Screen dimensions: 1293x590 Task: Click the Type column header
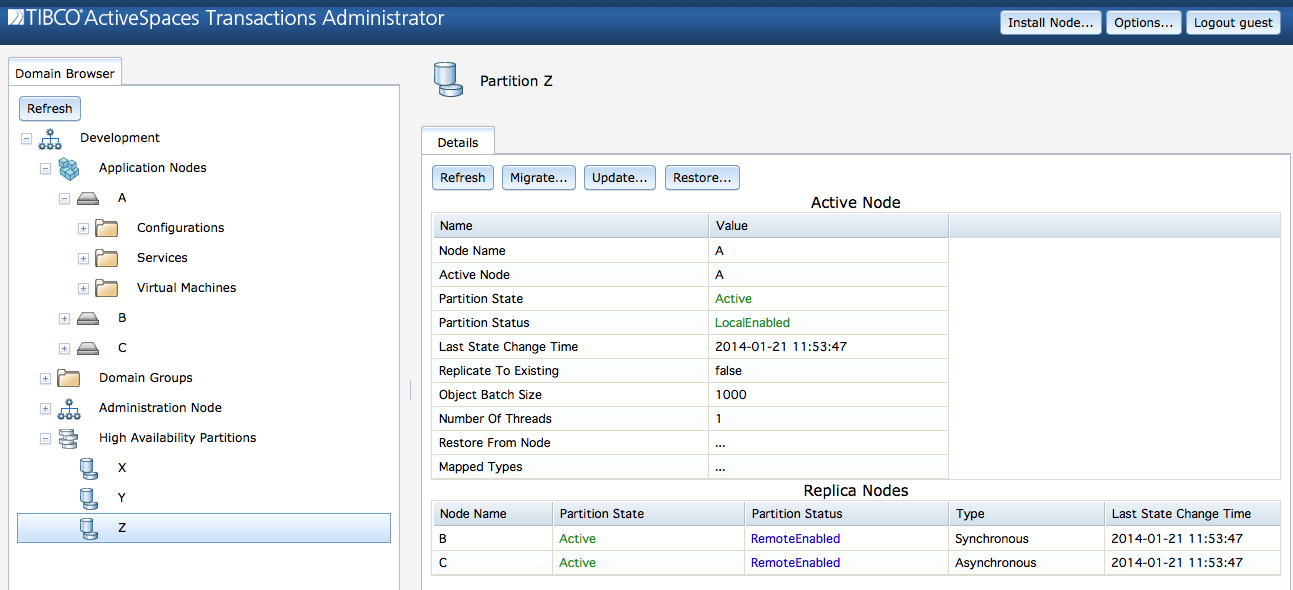(1026, 514)
